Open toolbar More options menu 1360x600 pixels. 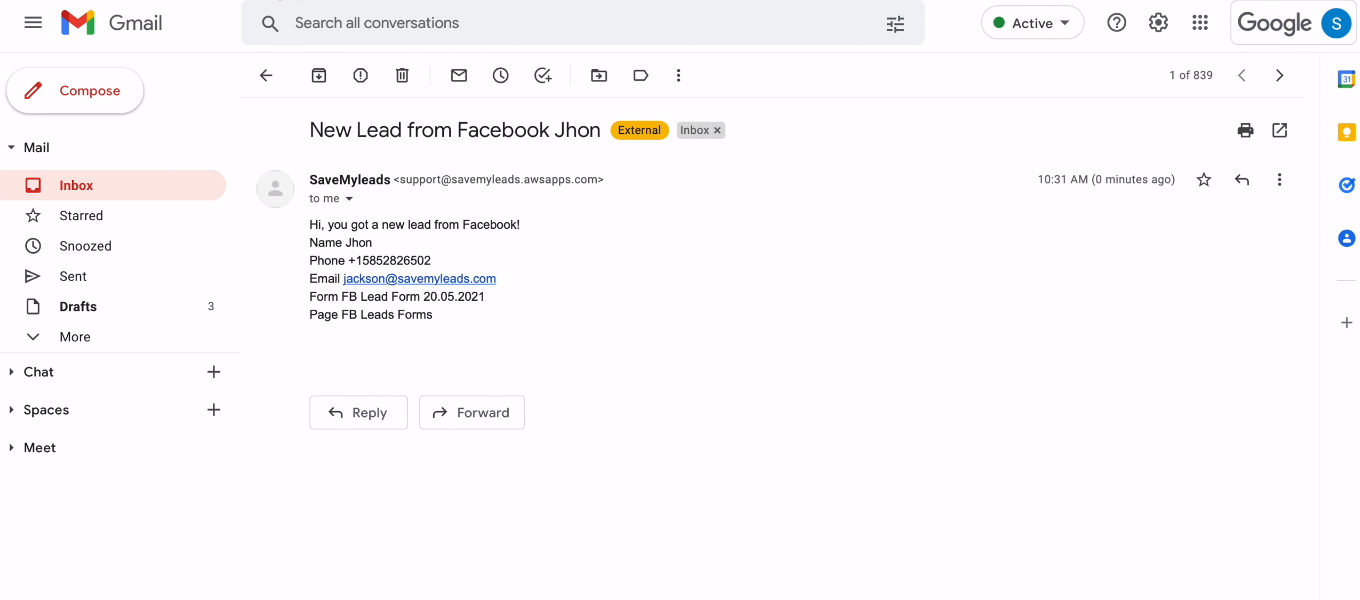pyautogui.click(x=678, y=75)
